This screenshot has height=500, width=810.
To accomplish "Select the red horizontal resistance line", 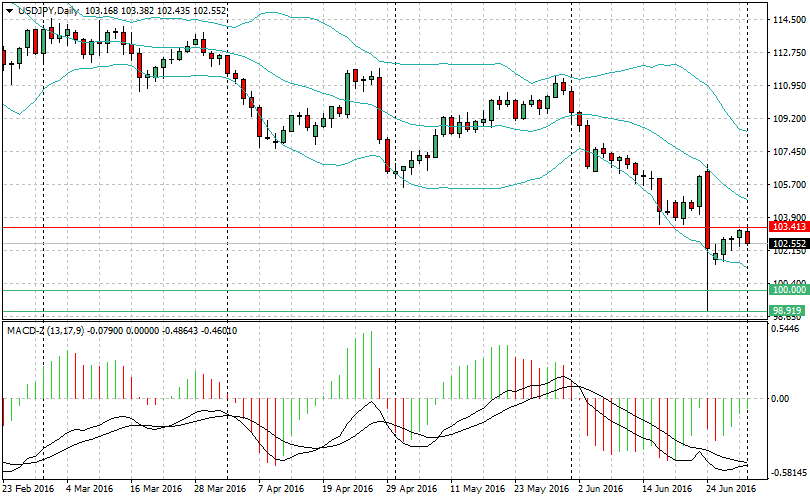I will [385, 227].
